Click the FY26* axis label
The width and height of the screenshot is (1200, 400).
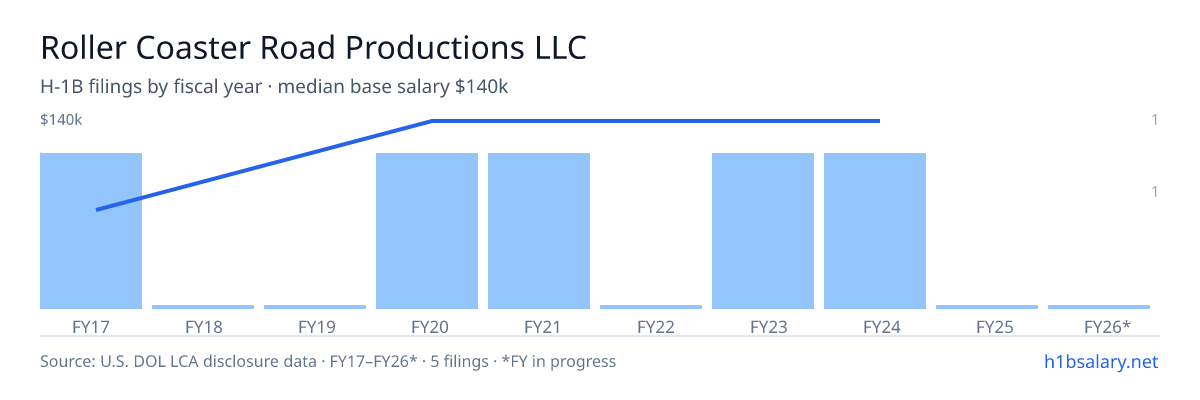tap(1108, 326)
